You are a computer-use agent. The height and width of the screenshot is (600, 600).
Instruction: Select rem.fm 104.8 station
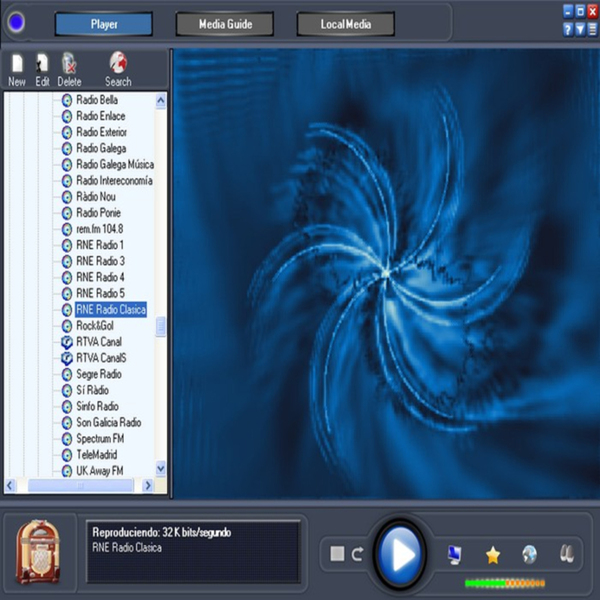pos(99,229)
